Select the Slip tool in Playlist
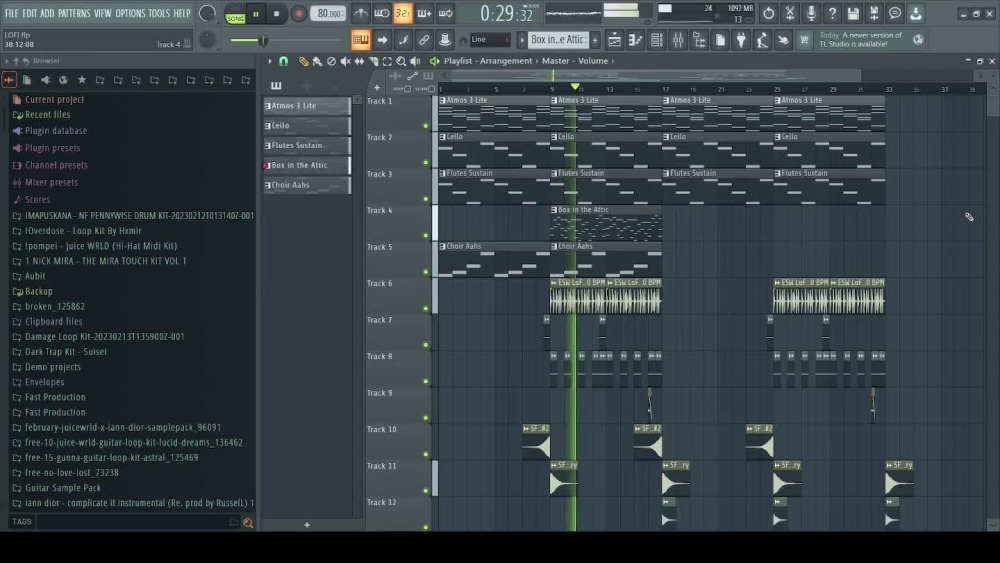This screenshot has height=563, width=1000. 359,61
